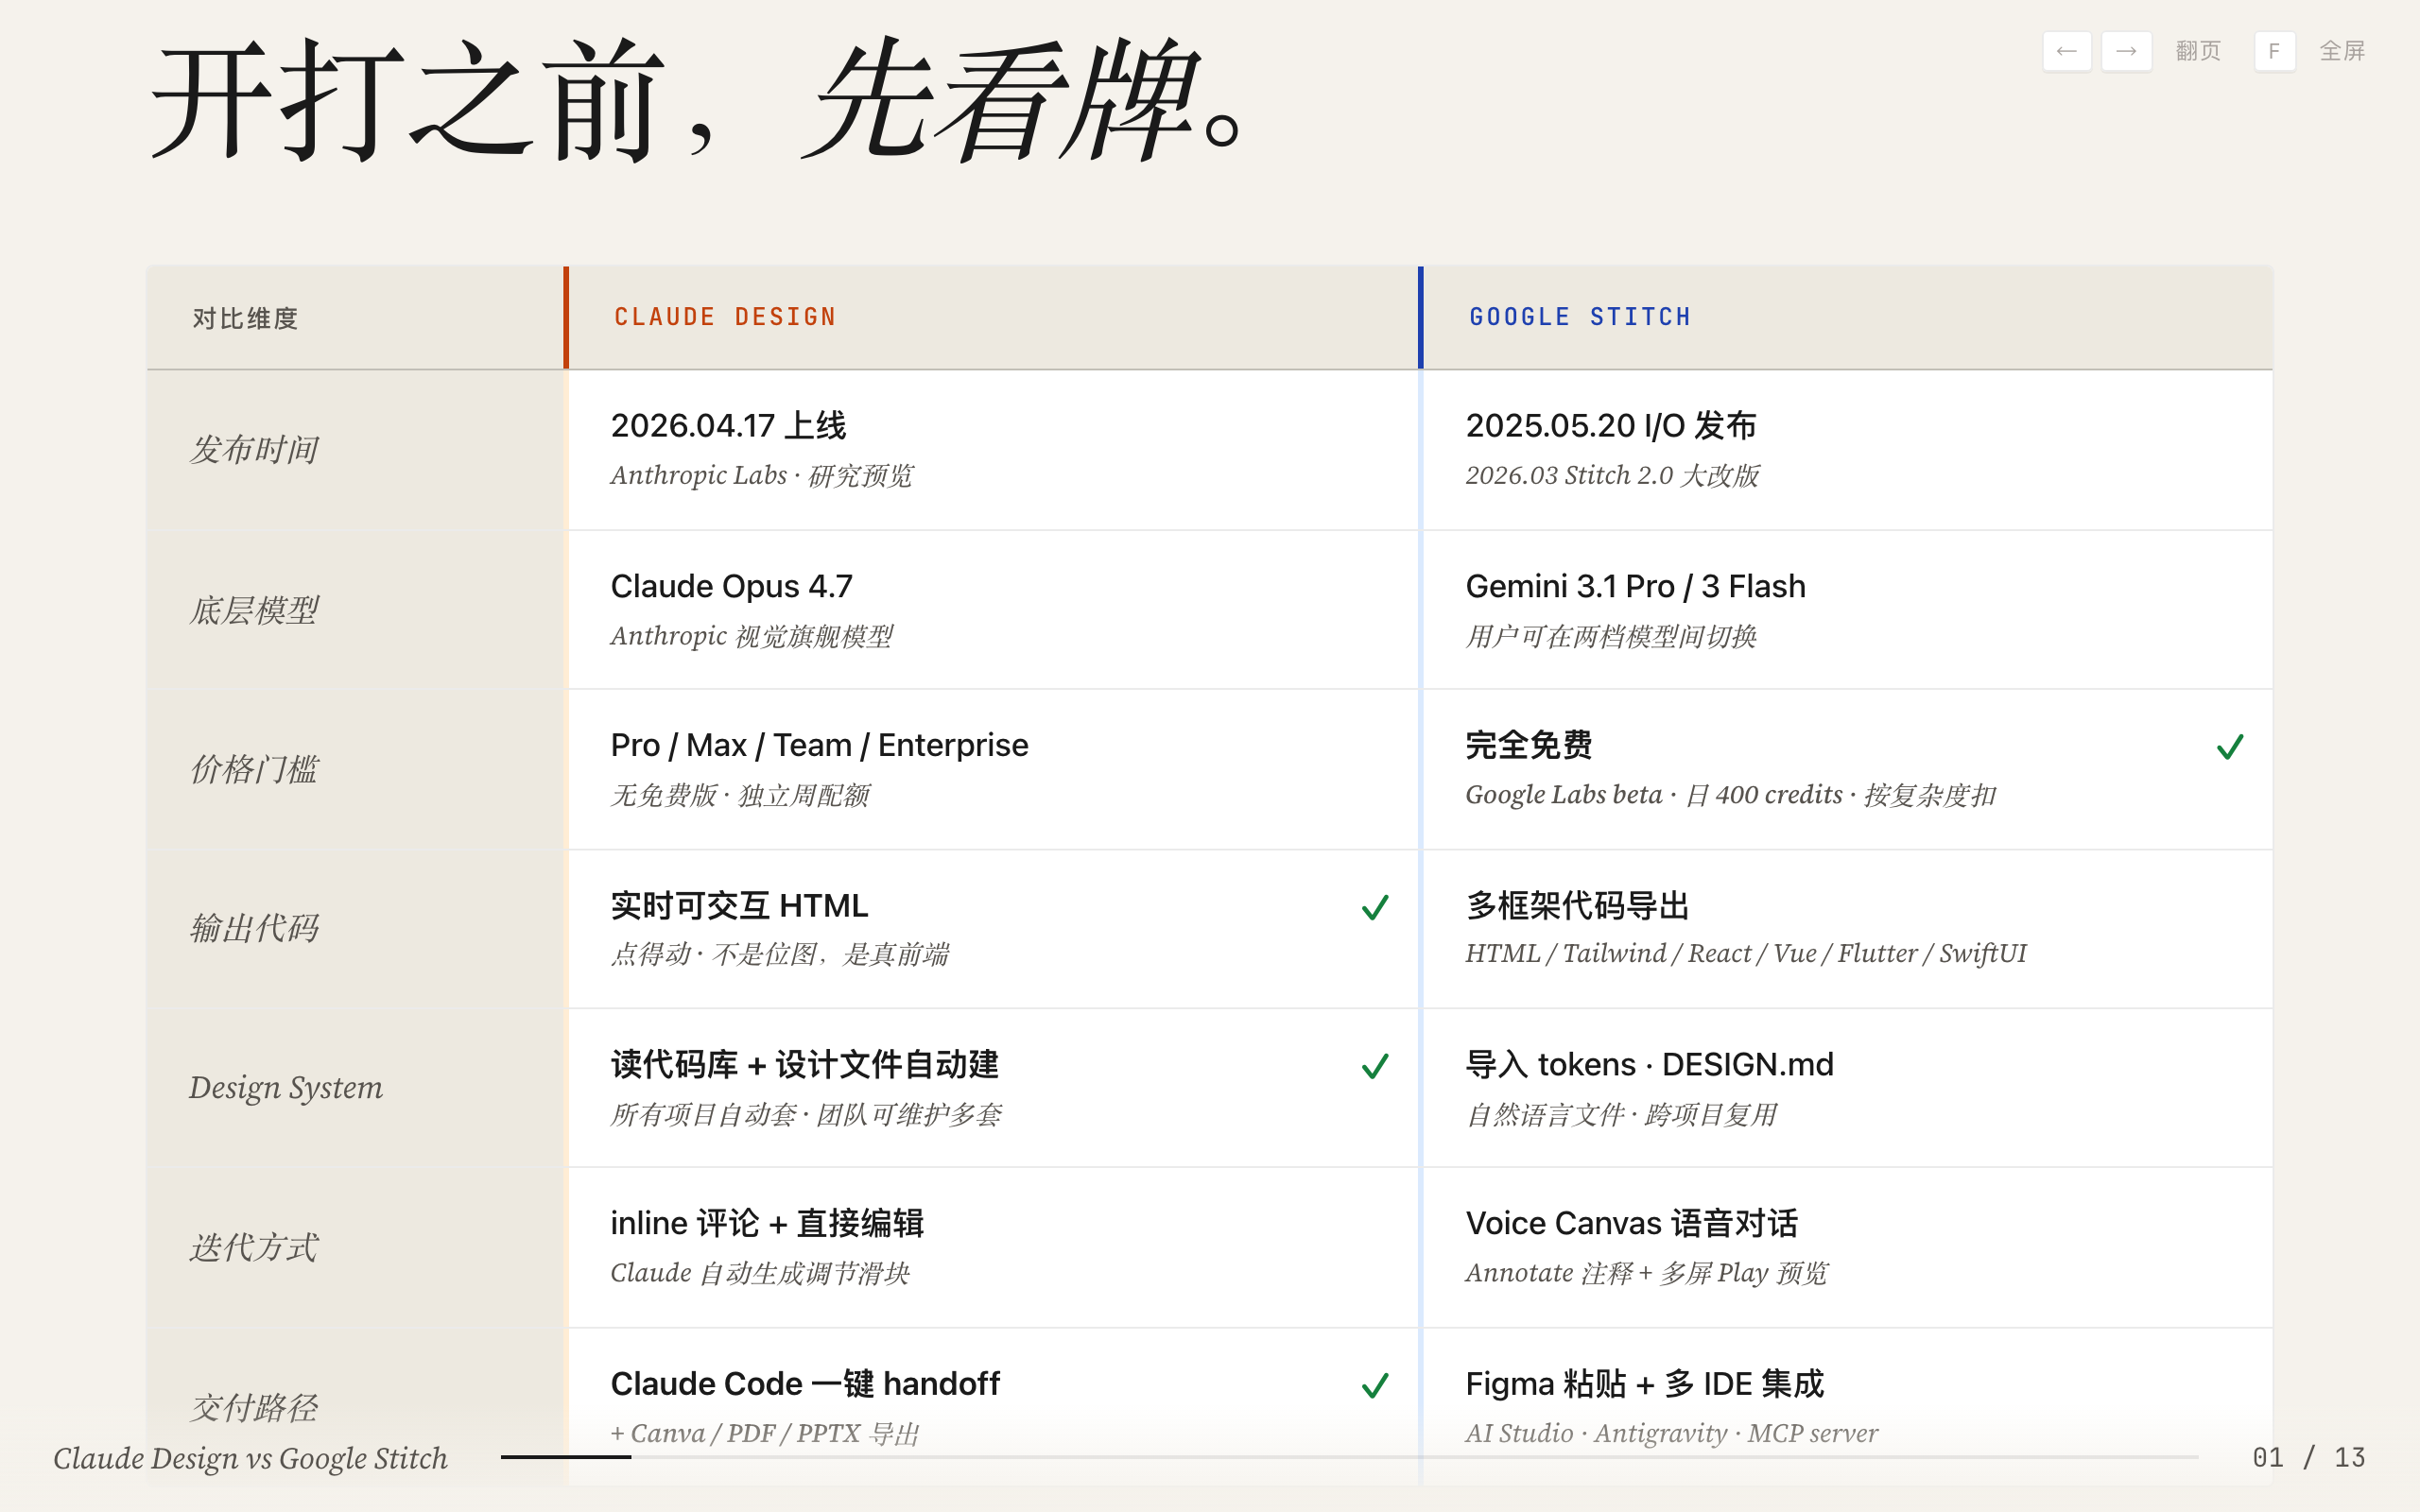2420x1512 pixels.
Task: Click the 2025.05.20 I/O 发布 cell text
Action: (1610, 425)
